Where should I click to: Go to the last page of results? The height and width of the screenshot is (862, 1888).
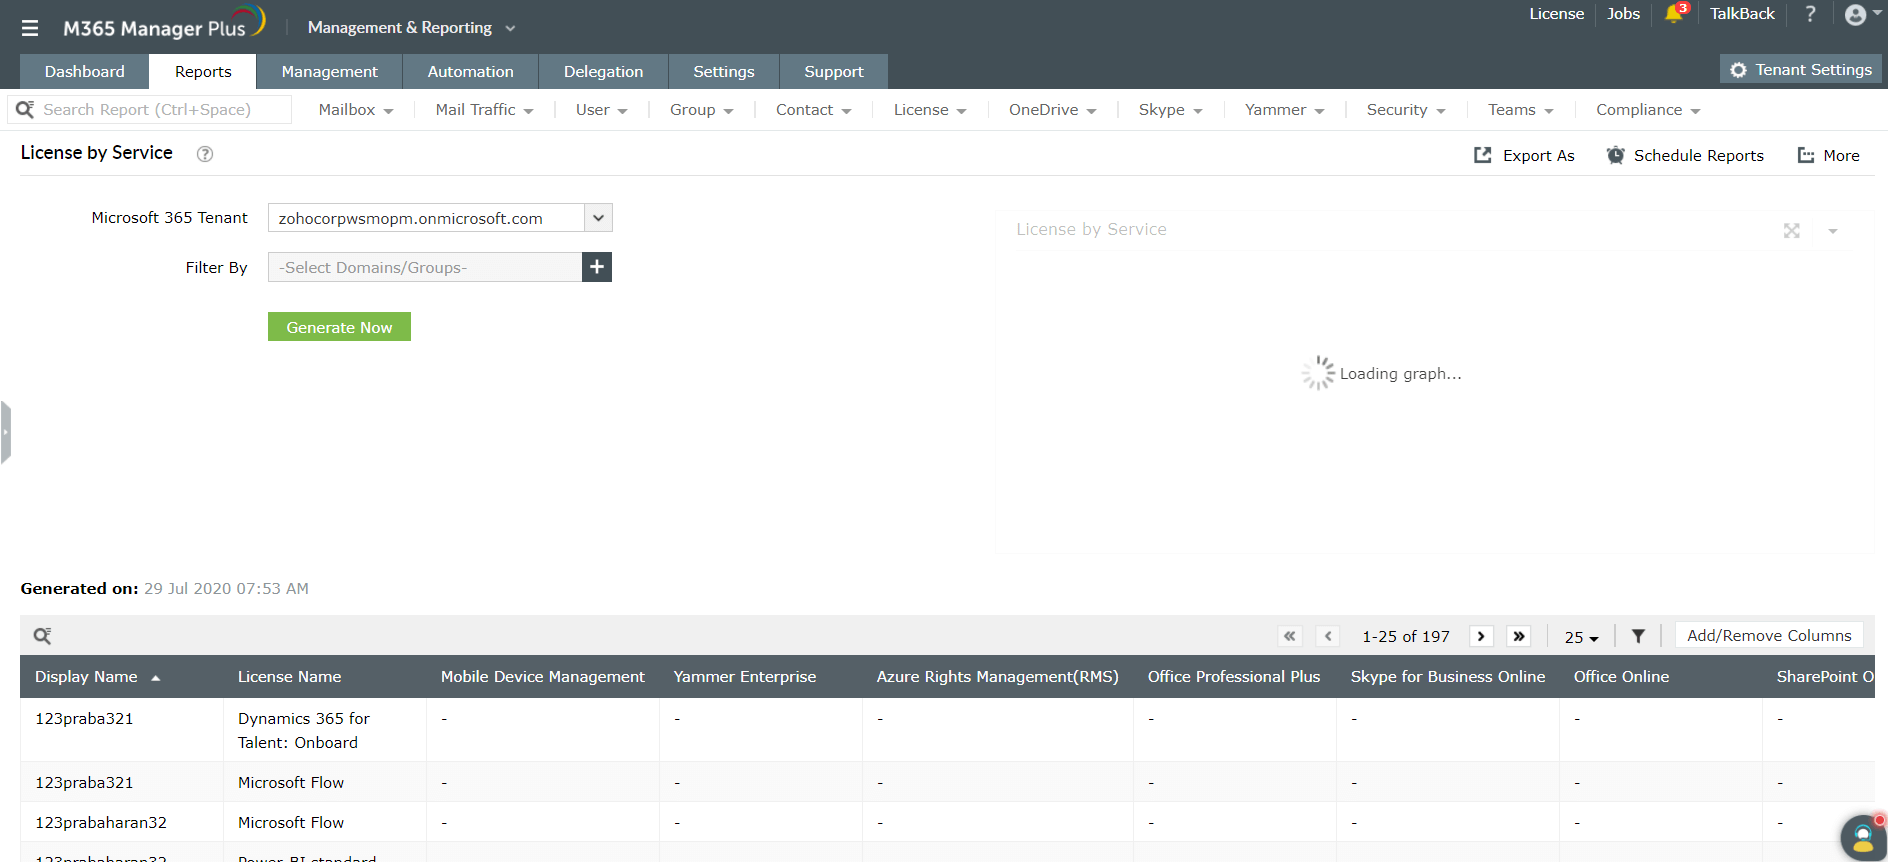point(1518,636)
